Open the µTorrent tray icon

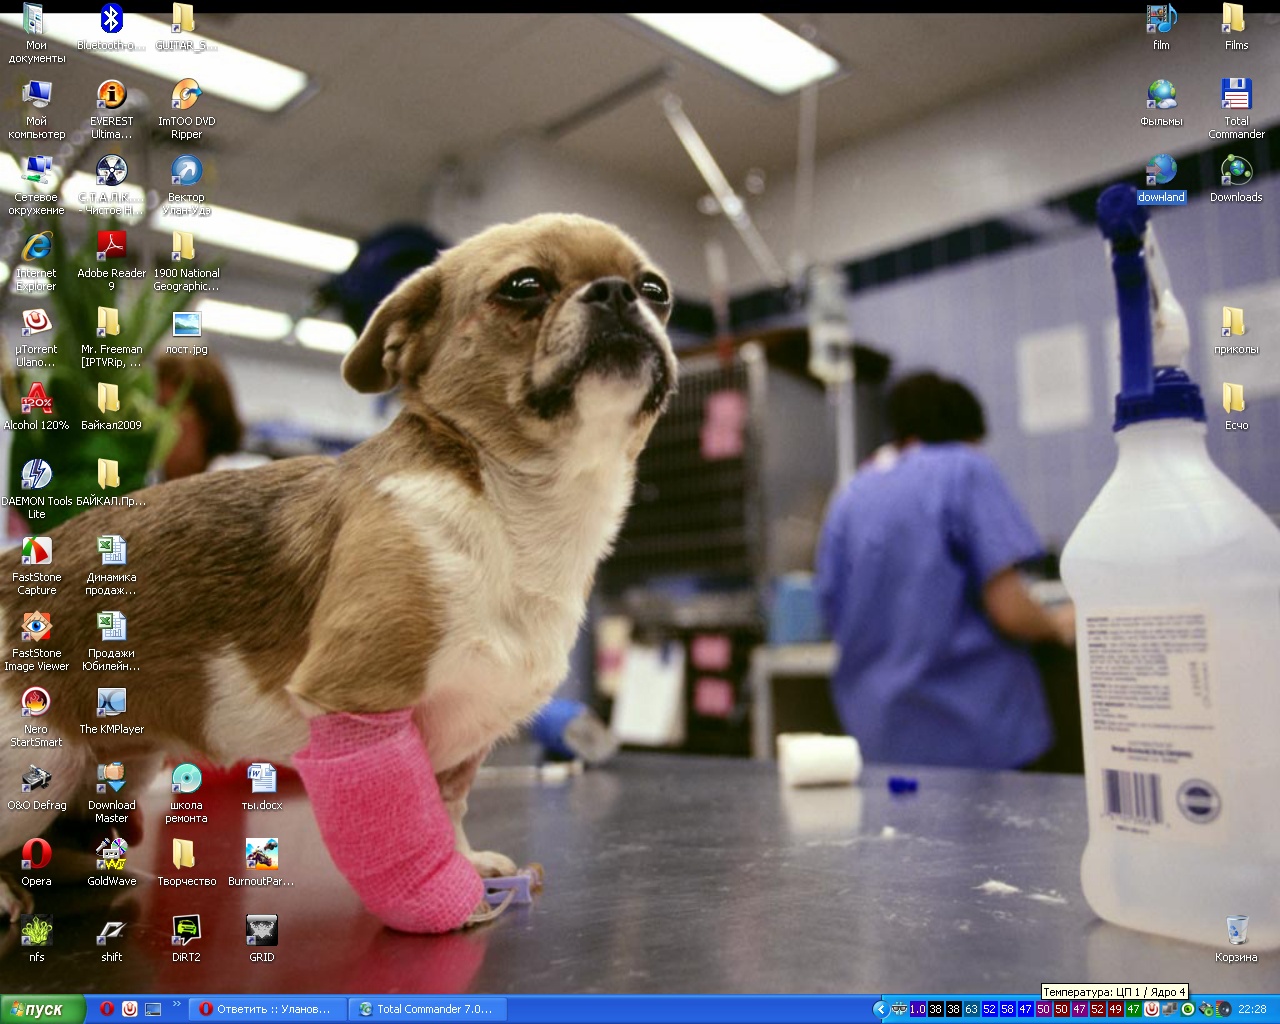point(1152,1009)
